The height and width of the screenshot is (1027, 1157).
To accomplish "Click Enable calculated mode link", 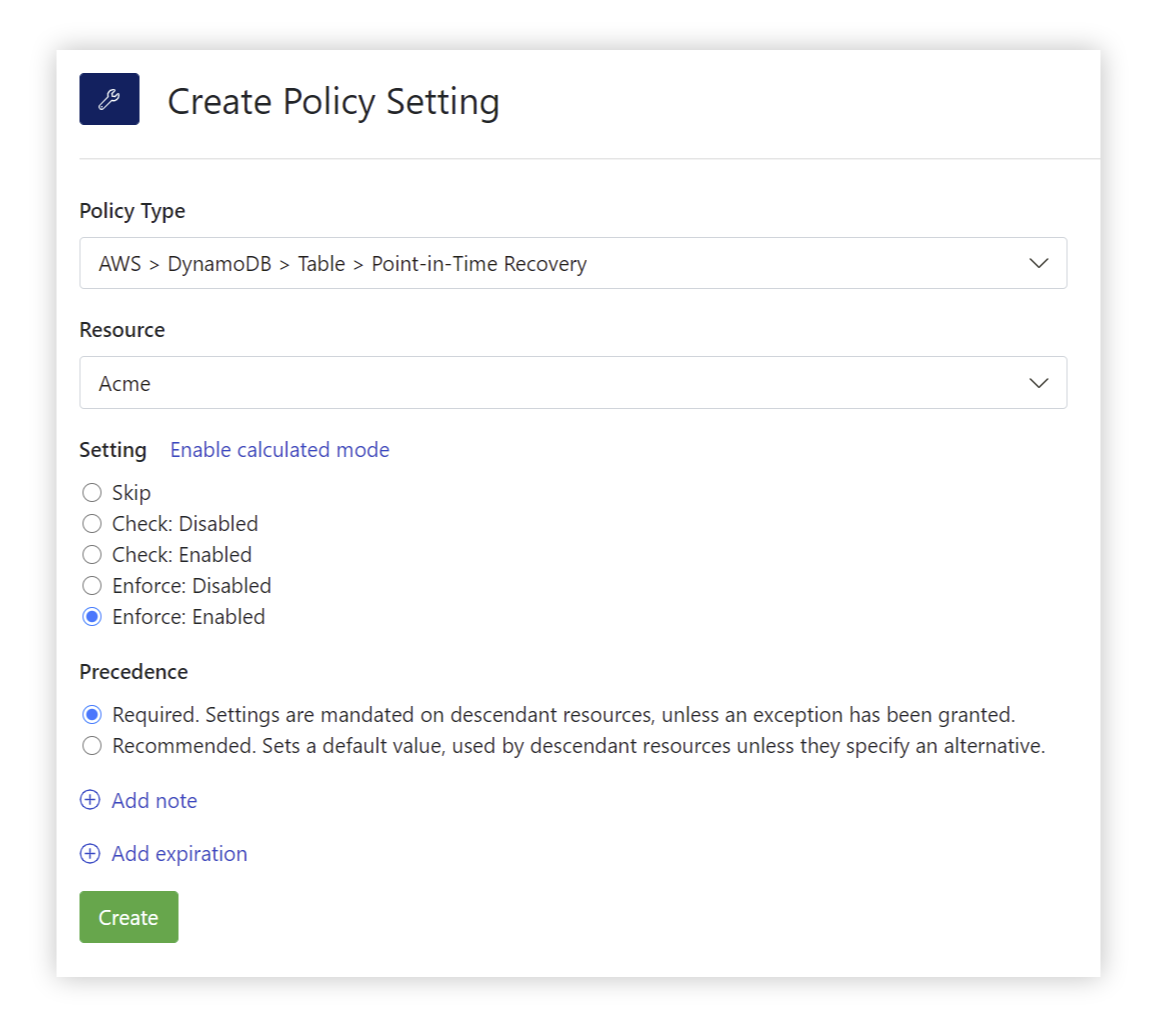I will tap(279, 449).
